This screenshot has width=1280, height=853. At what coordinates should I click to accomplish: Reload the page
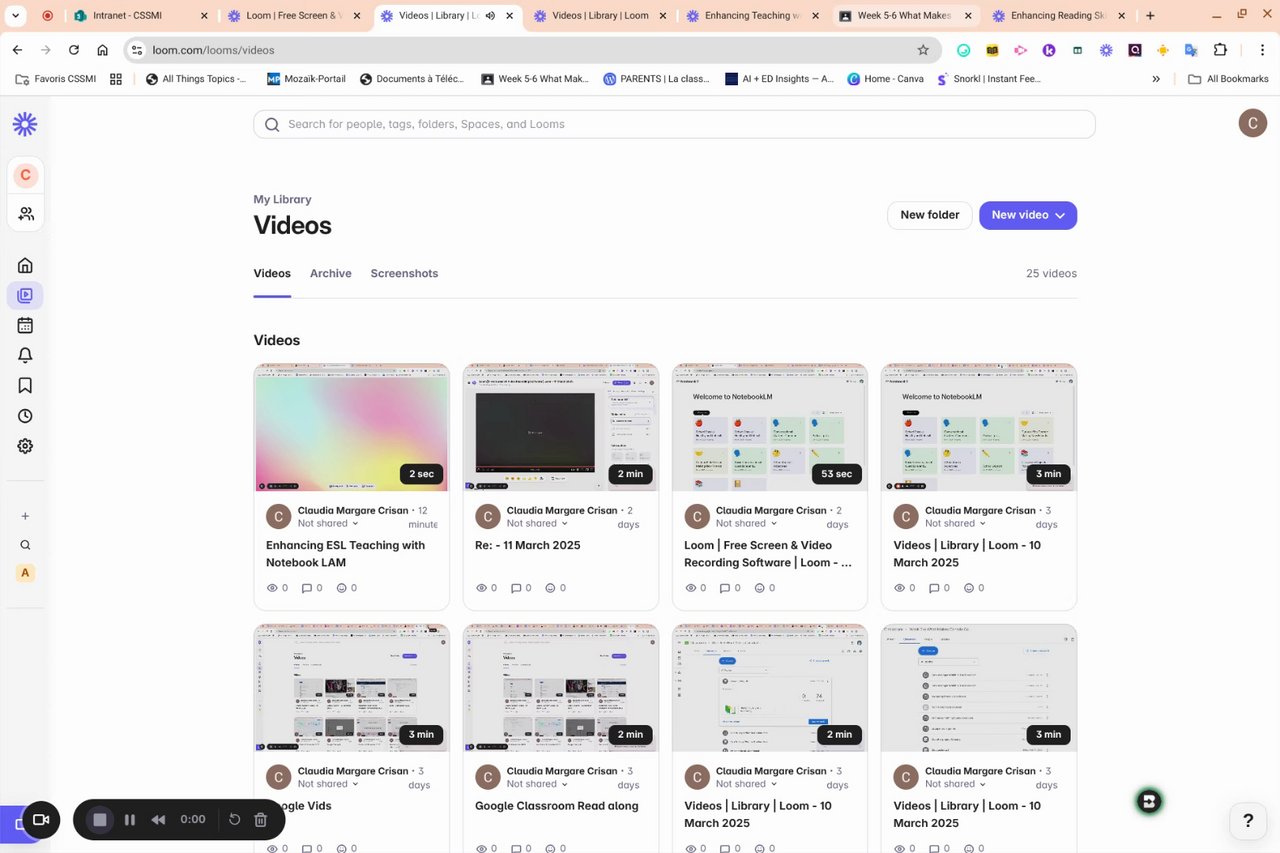click(74, 50)
